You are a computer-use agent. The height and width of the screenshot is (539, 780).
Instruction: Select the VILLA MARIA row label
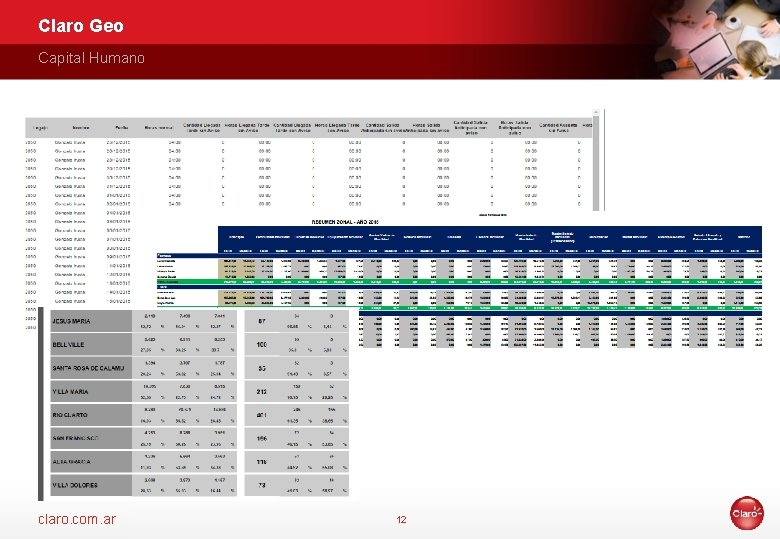click(x=91, y=391)
